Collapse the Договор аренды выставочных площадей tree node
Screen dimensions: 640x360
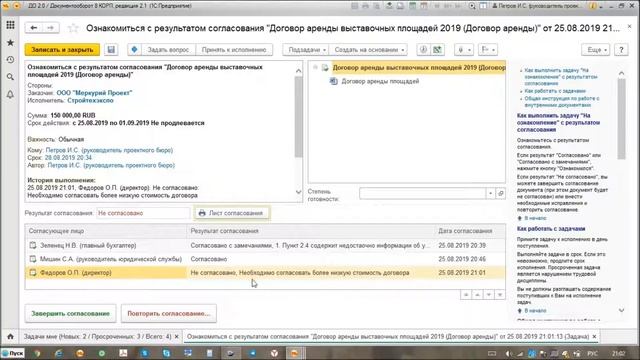316,68
